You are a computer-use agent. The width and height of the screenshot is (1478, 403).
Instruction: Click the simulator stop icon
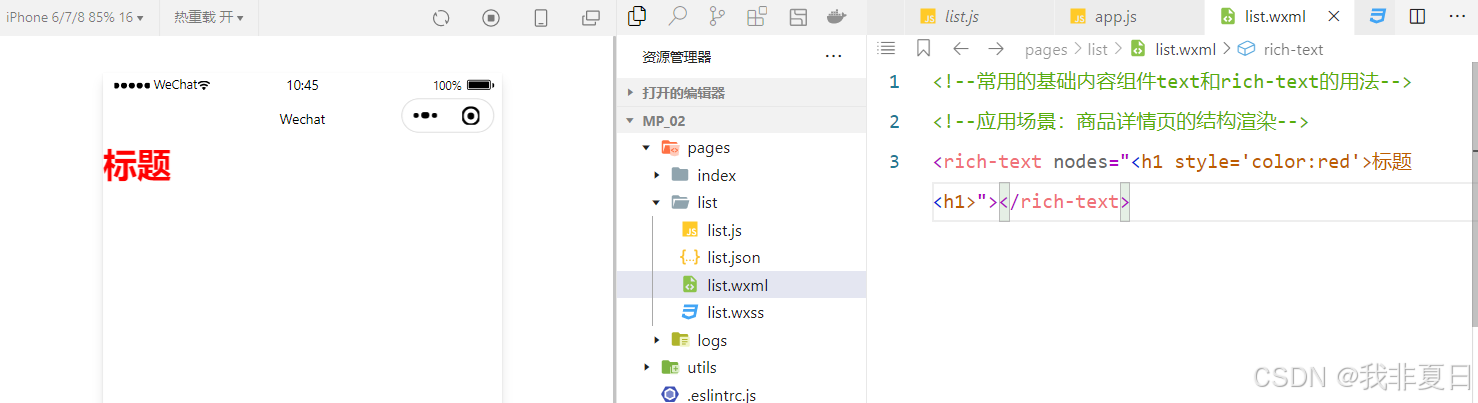[491, 18]
